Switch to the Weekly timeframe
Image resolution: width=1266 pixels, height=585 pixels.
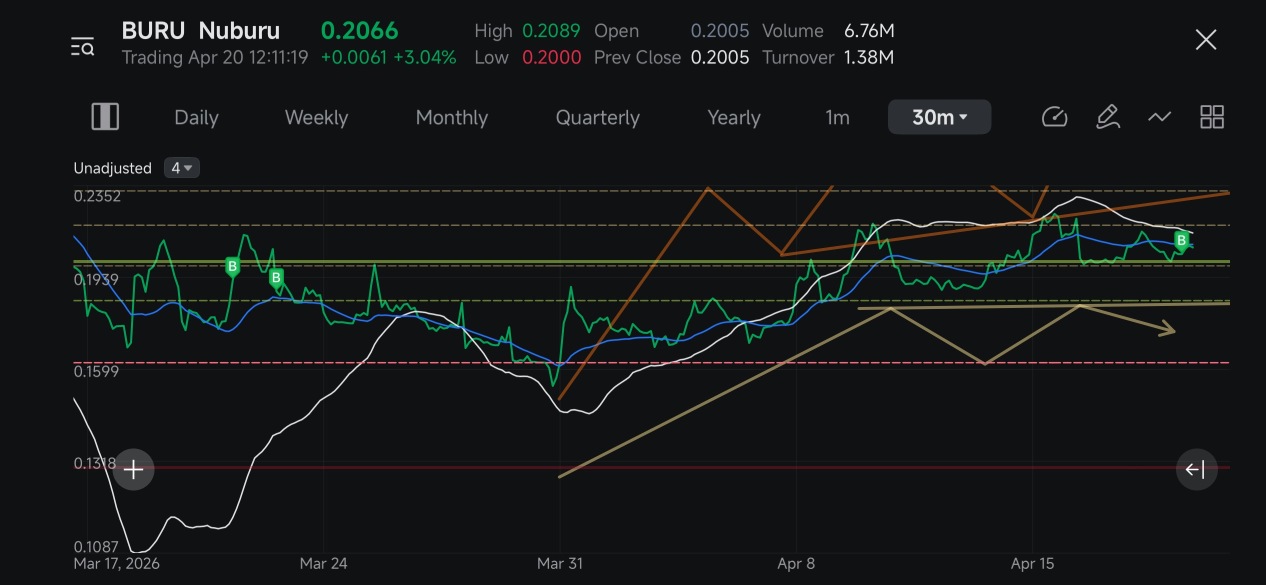[316, 117]
